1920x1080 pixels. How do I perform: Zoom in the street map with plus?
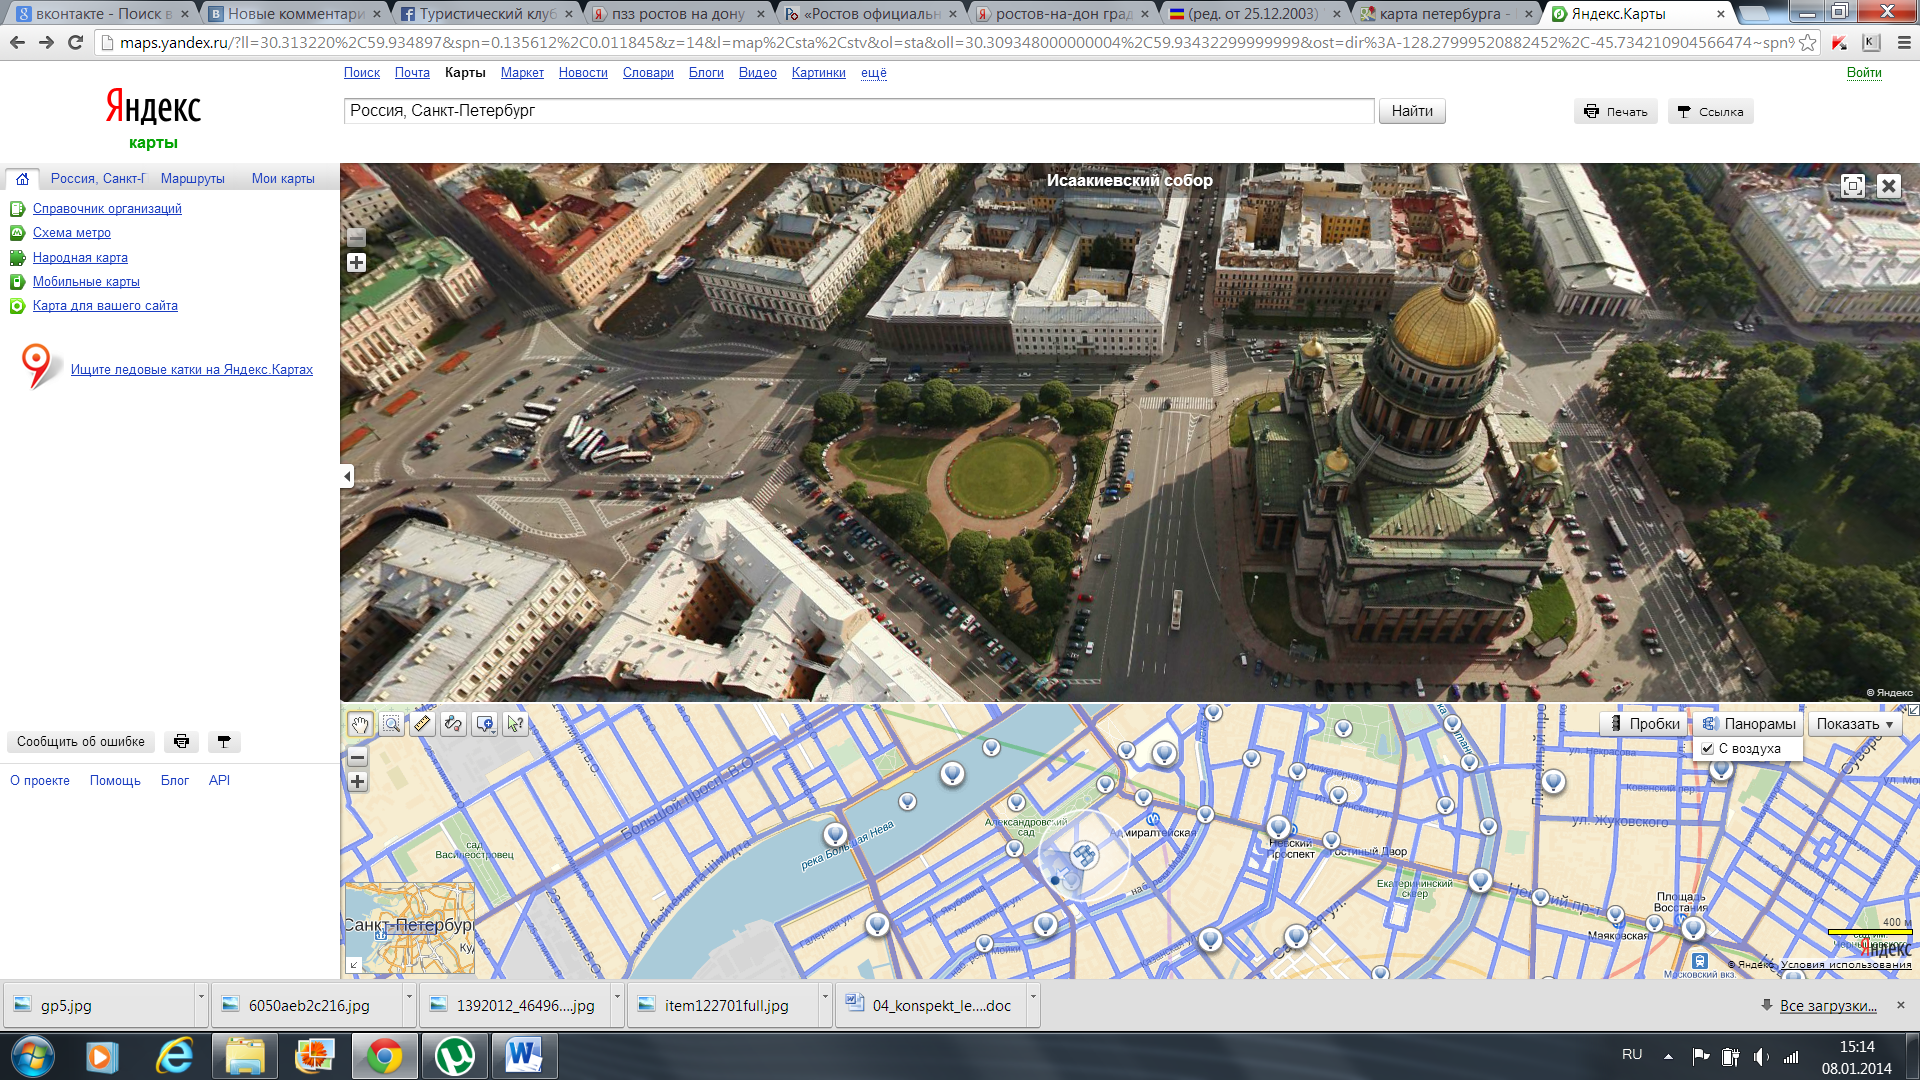(x=357, y=782)
